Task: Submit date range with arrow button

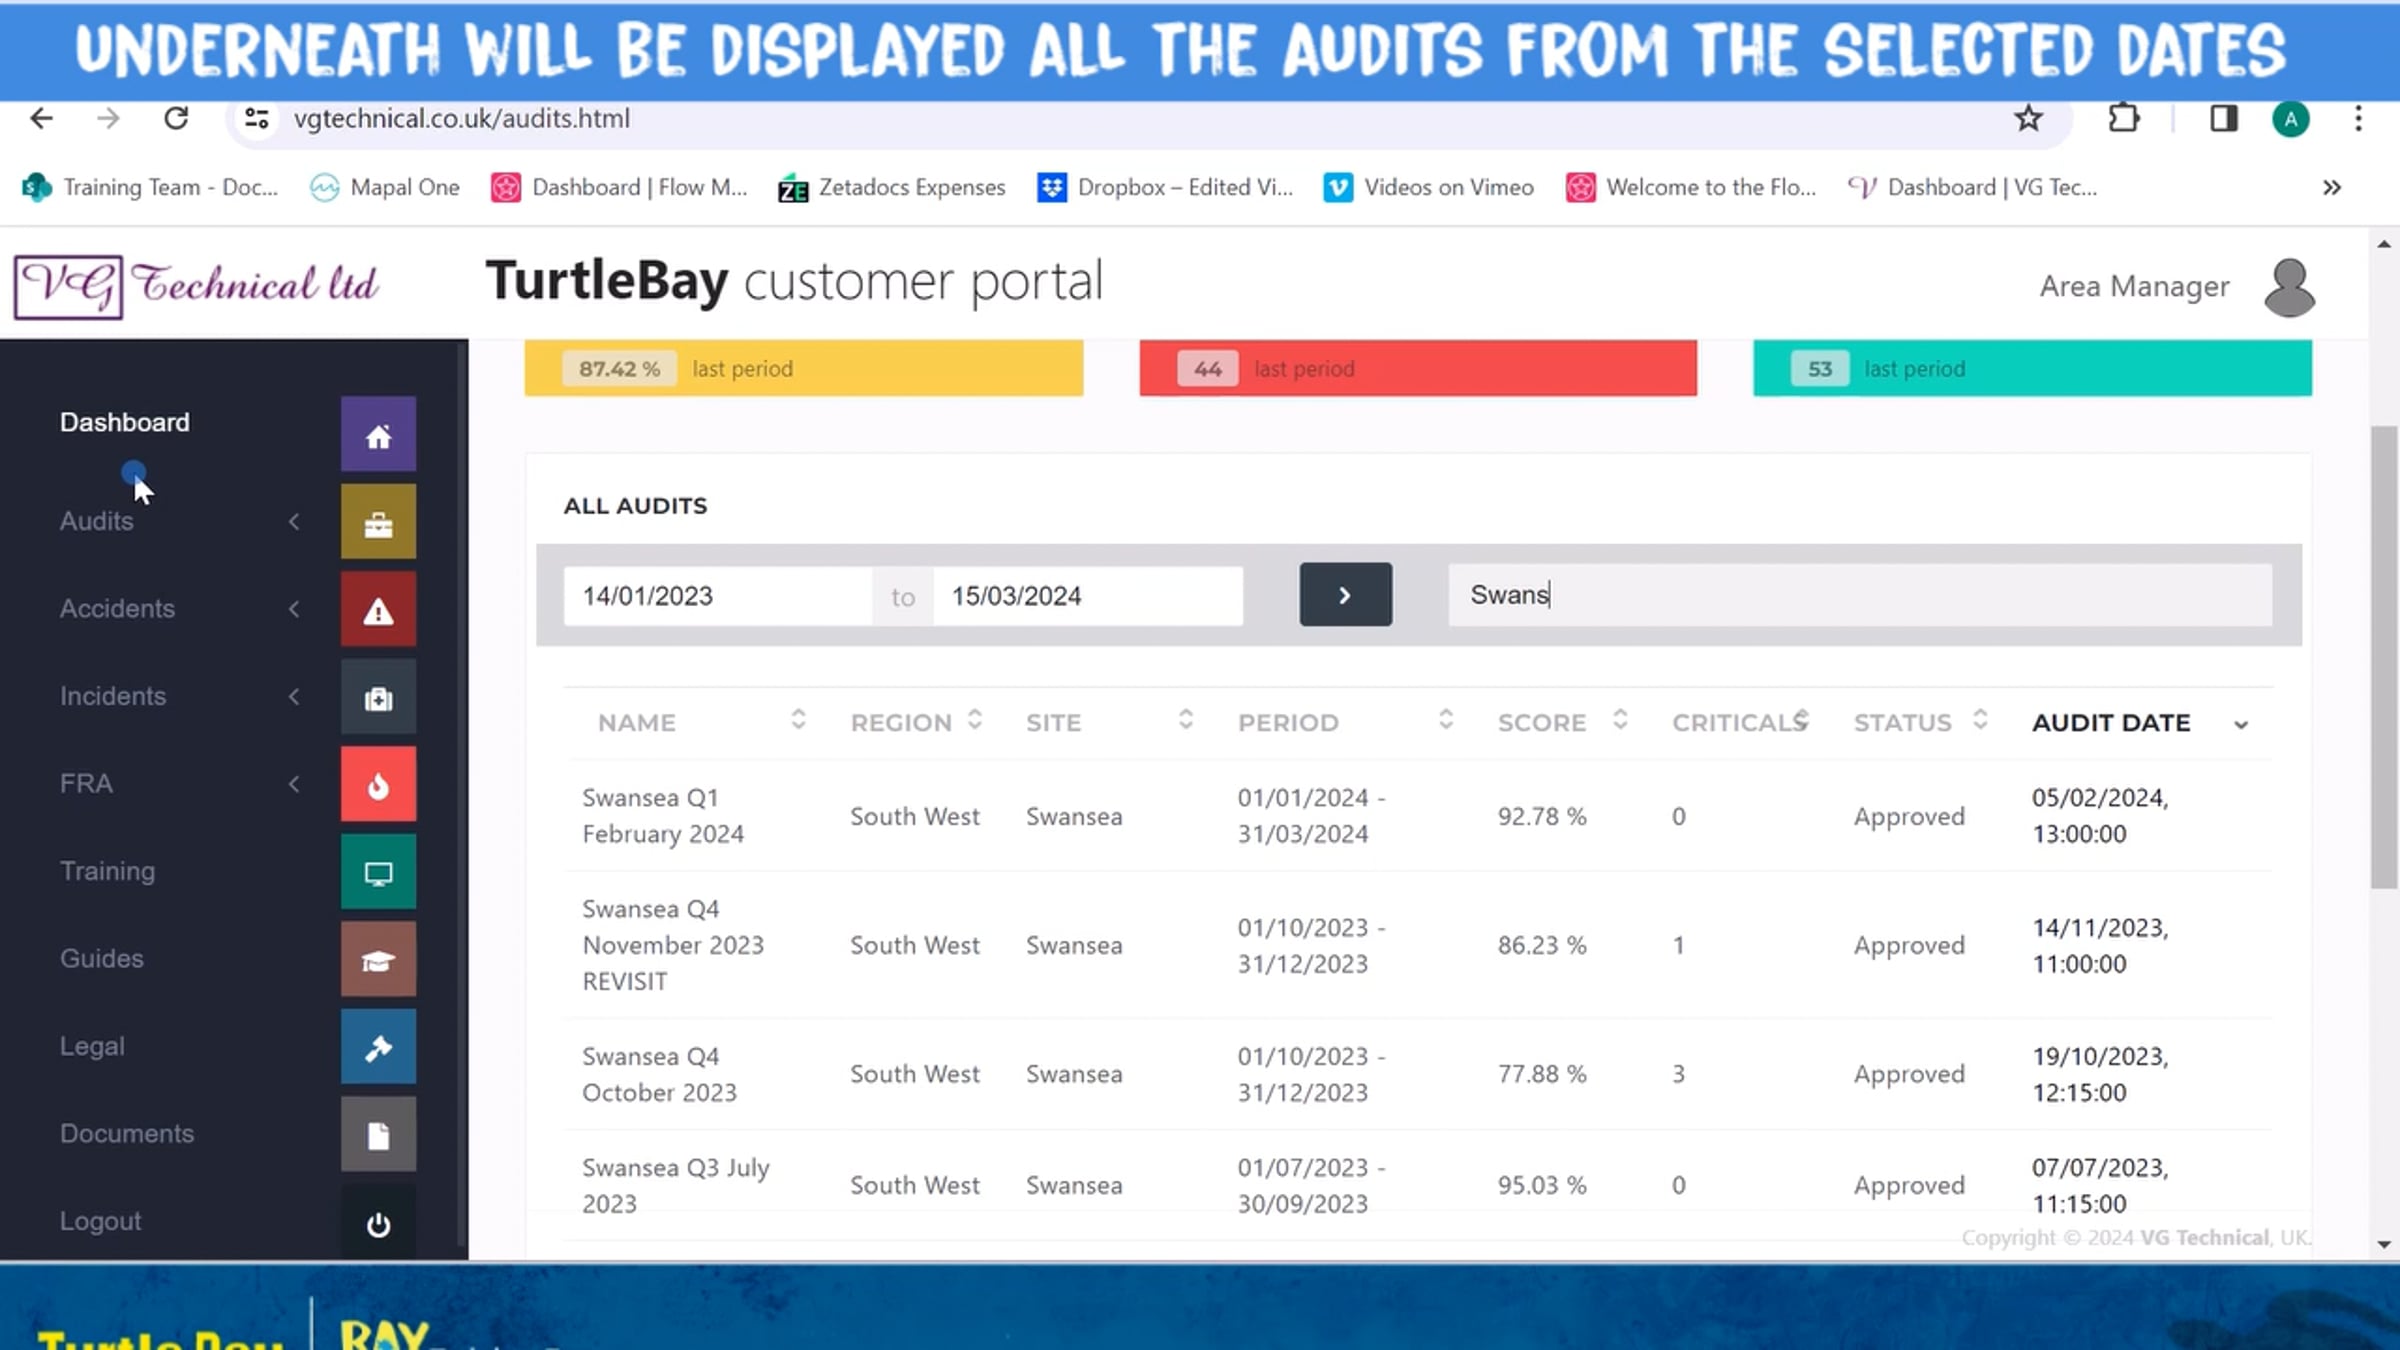Action: tap(1345, 595)
